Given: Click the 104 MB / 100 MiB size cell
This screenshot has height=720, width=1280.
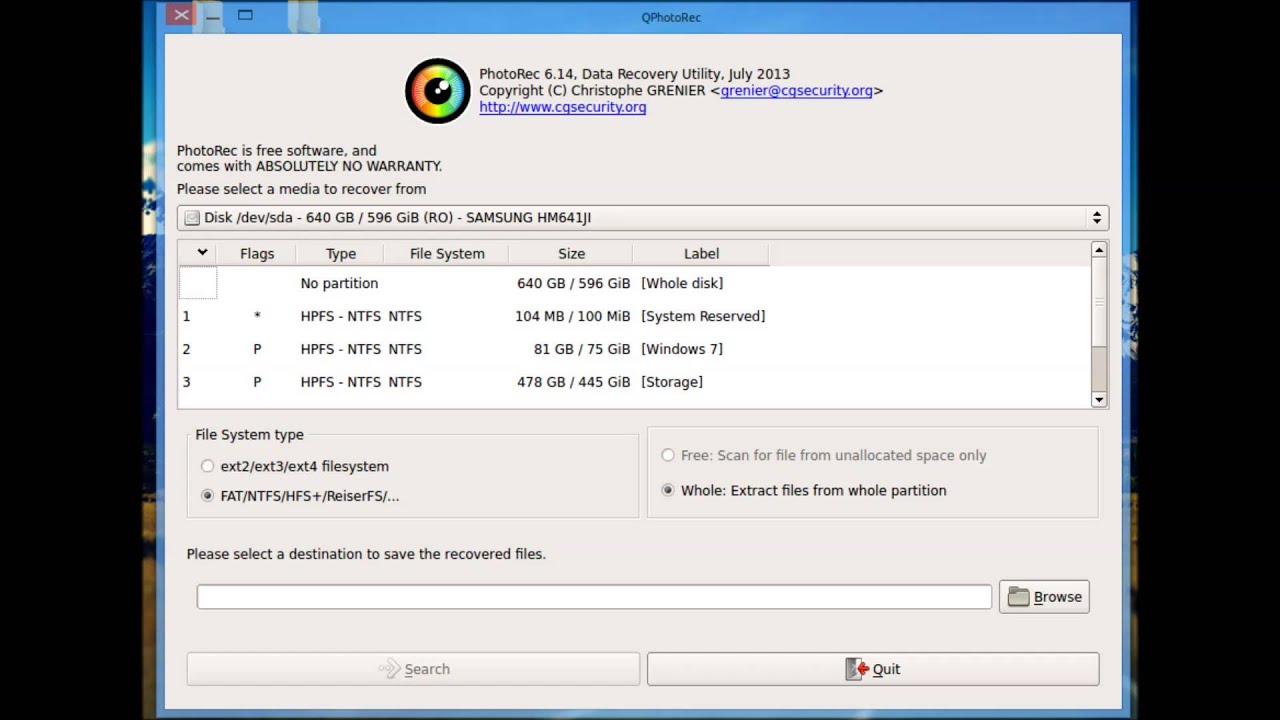Looking at the screenshot, I should (x=573, y=316).
